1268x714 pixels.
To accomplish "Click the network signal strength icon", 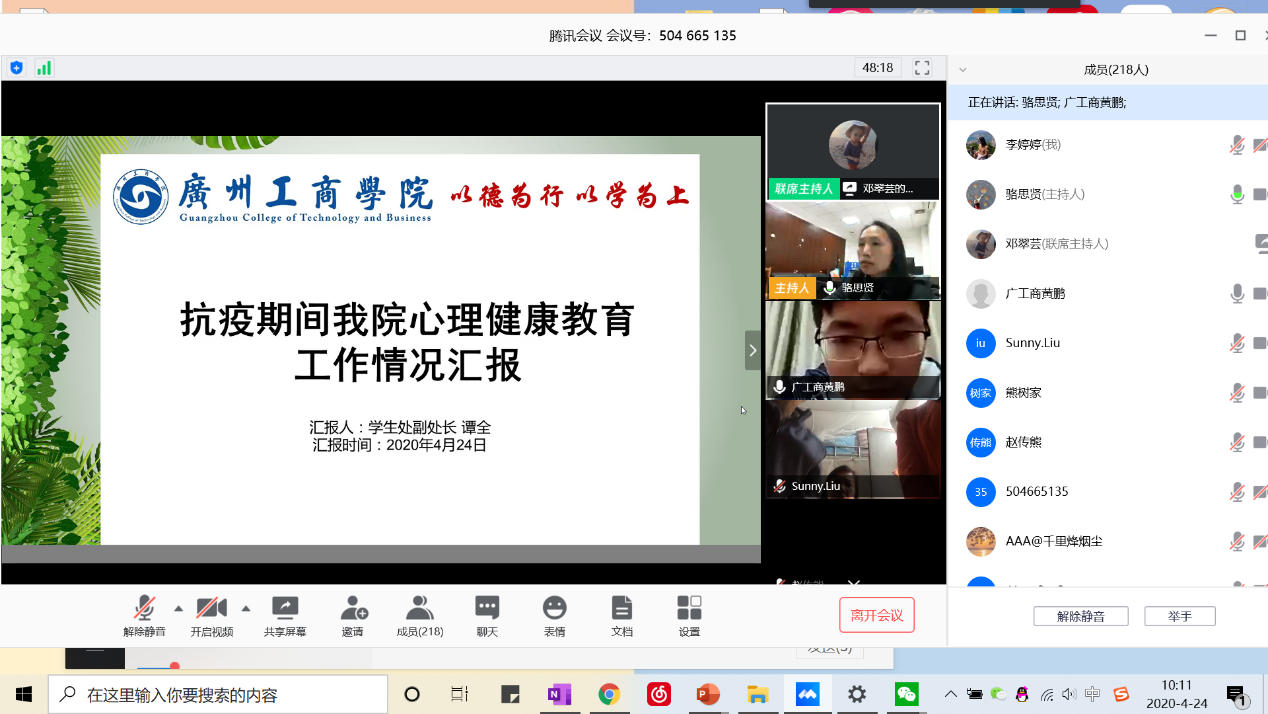I will click(x=44, y=68).
